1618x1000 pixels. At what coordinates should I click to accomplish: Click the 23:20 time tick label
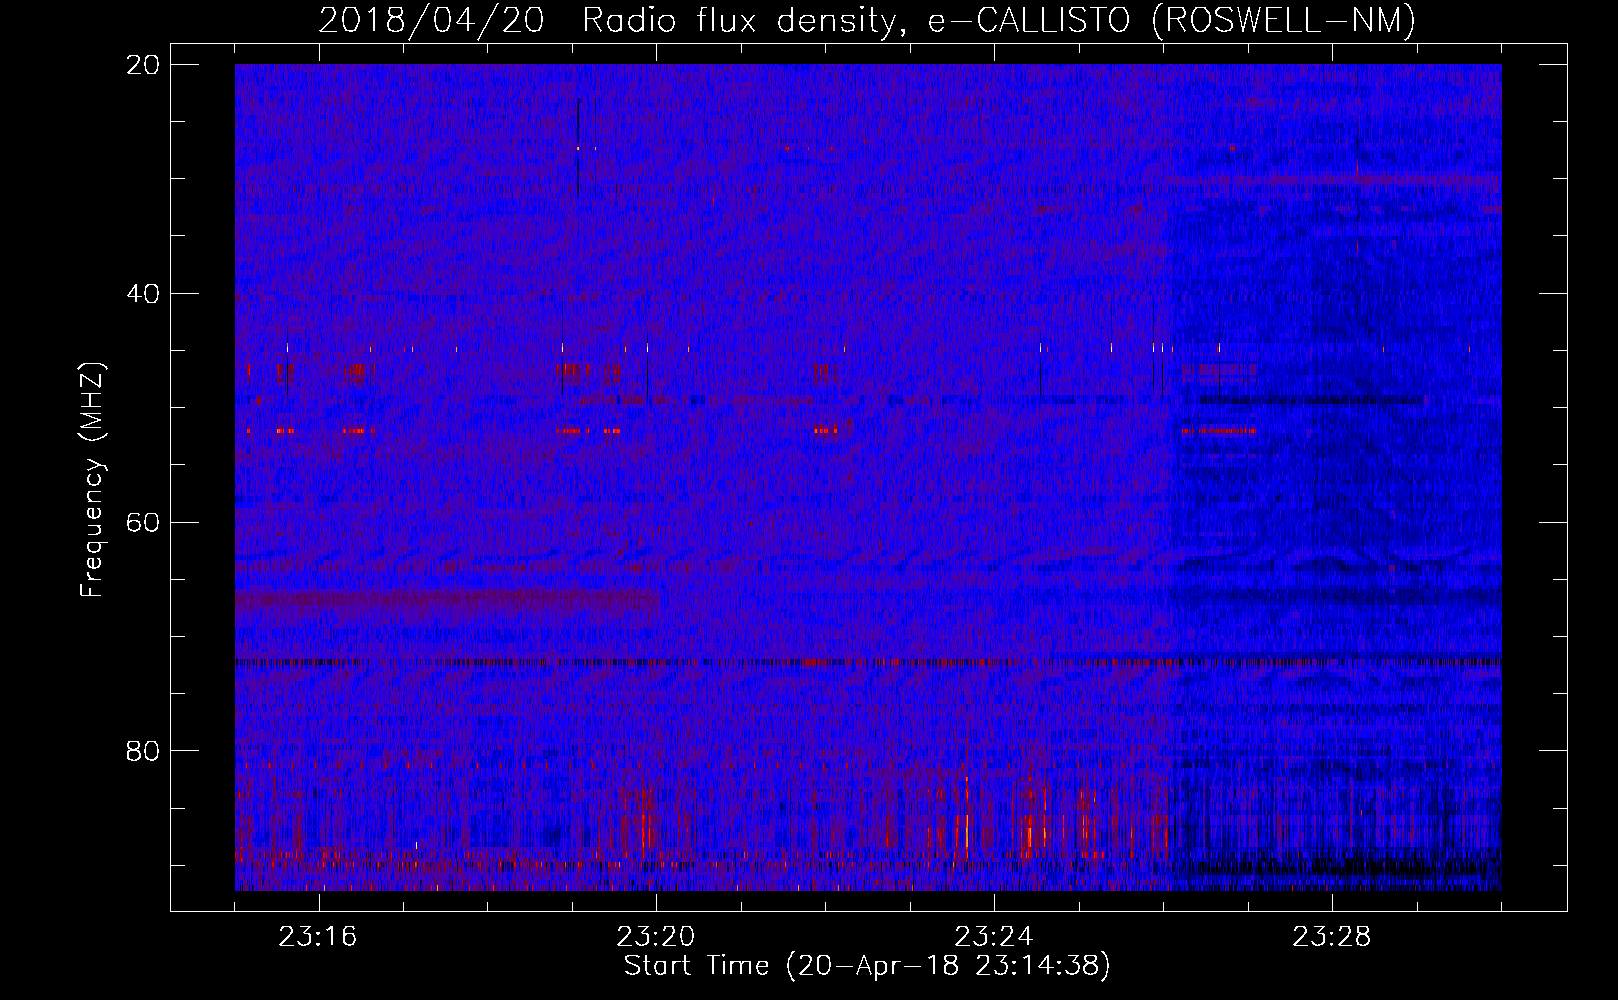coord(656,937)
